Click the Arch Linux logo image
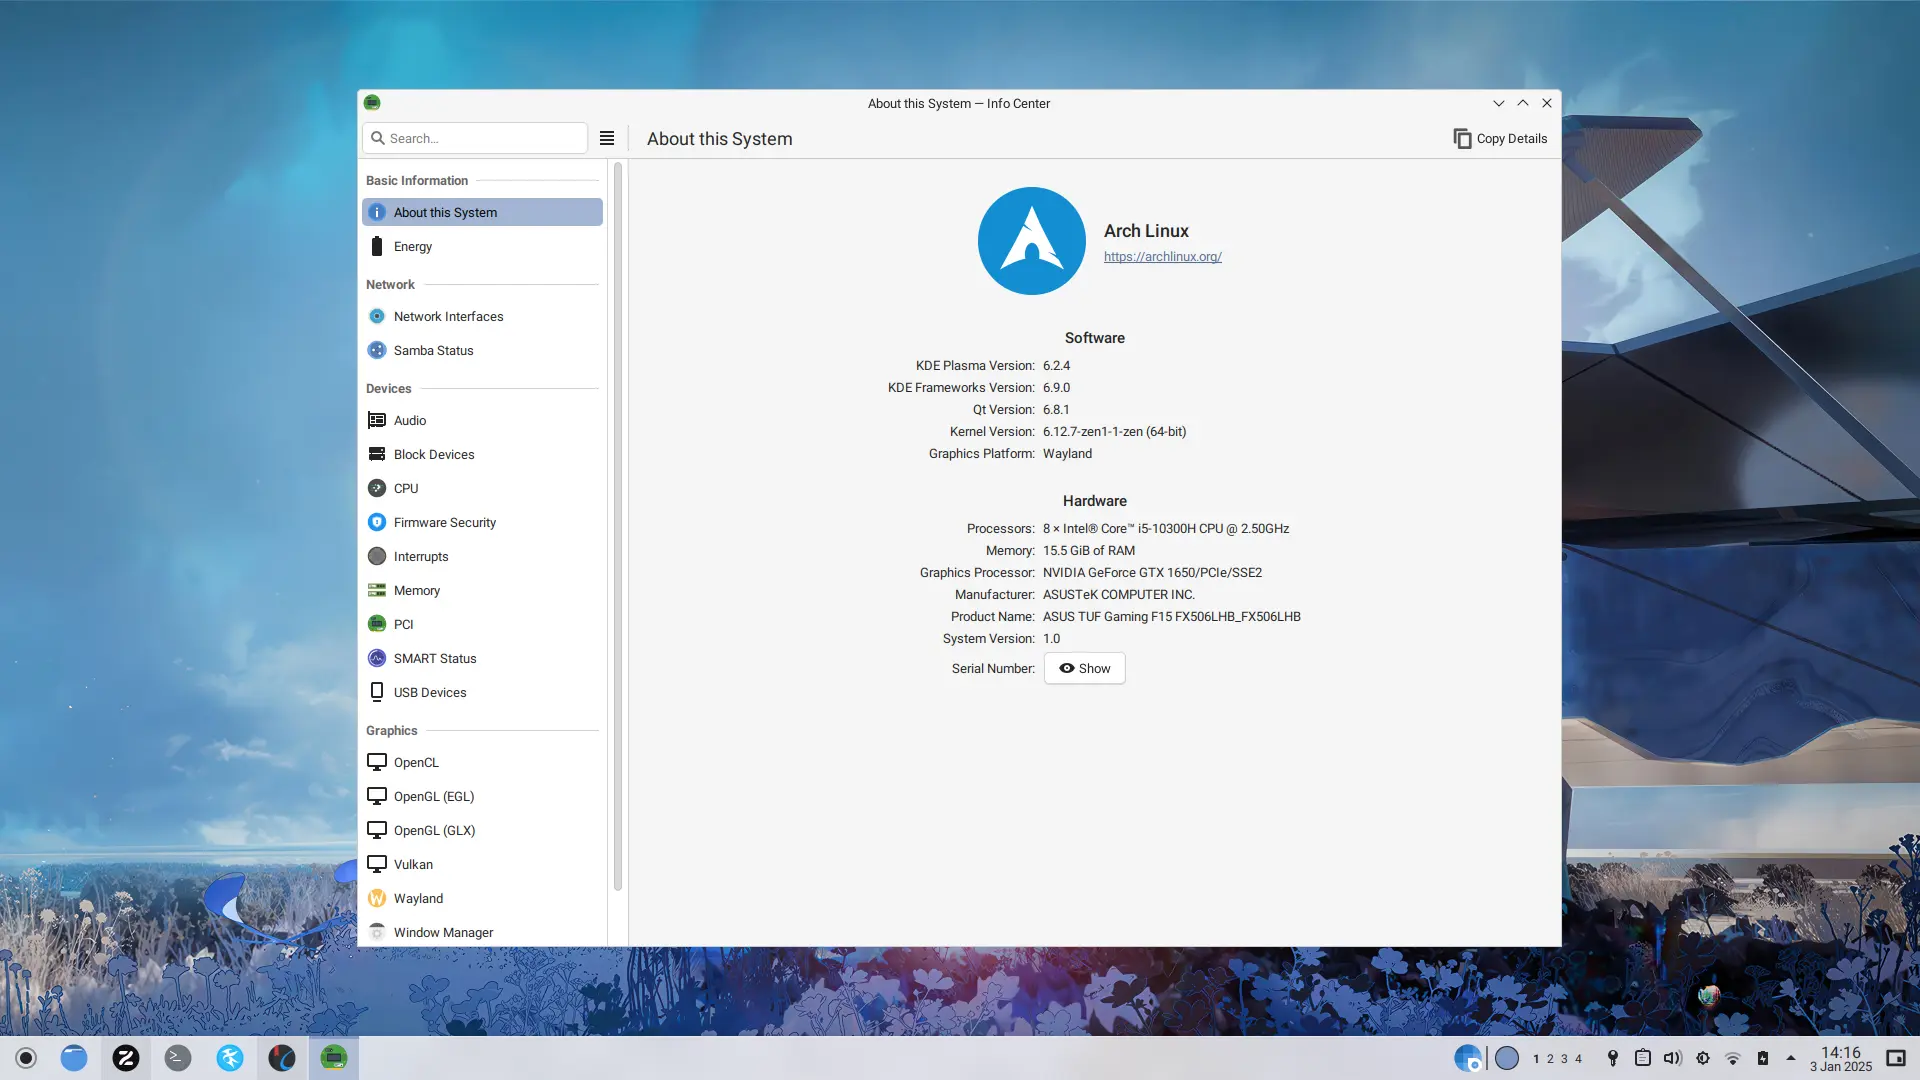The width and height of the screenshot is (1920, 1080). tap(1032, 241)
